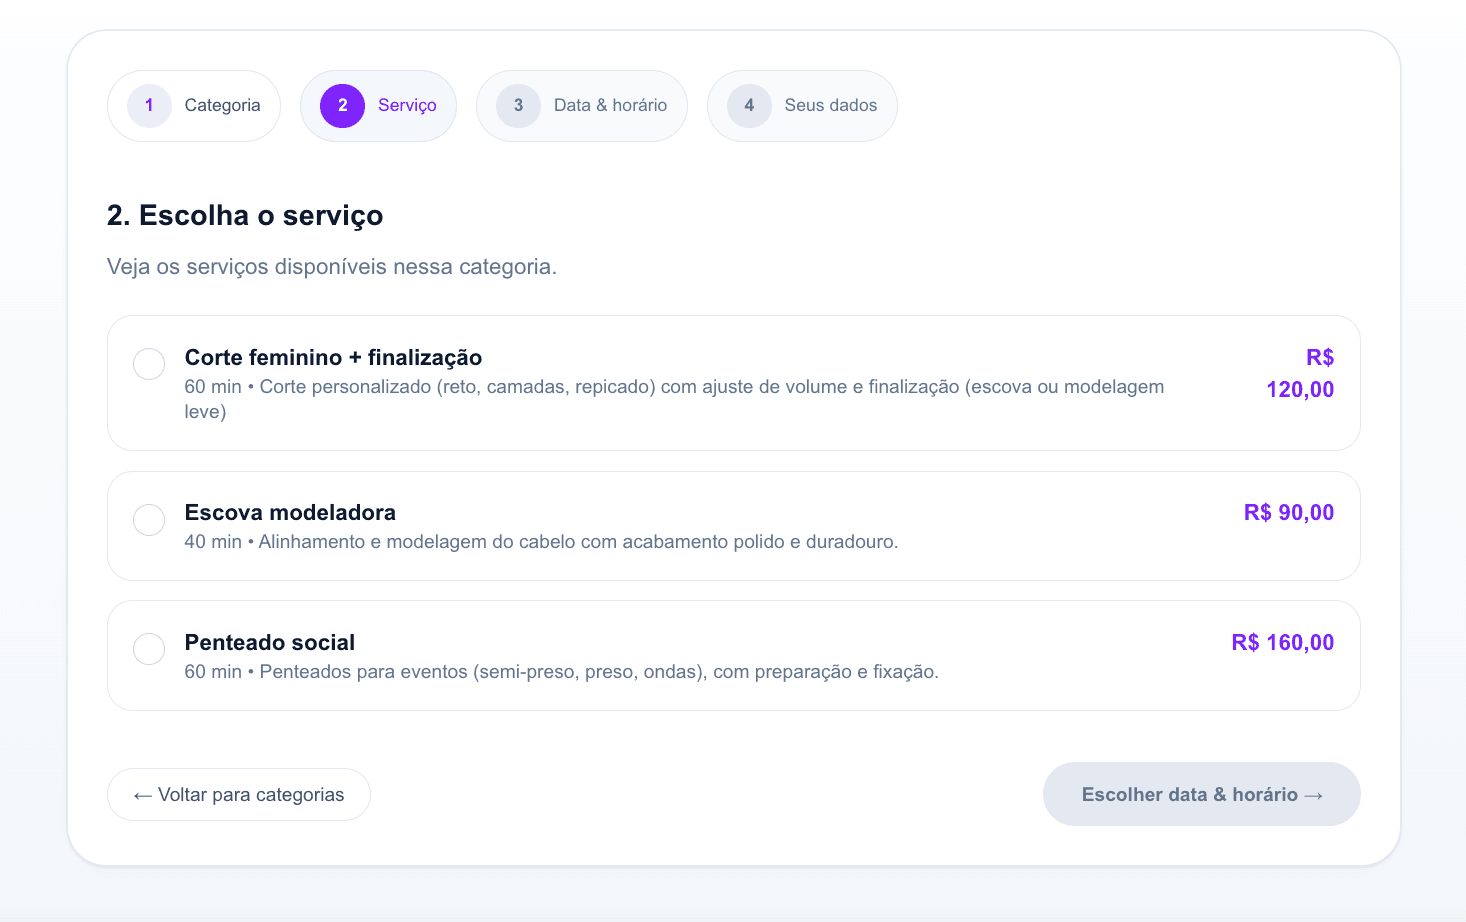Click the step 4 number circle
The image size is (1466, 922).
pyautogui.click(x=749, y=105)
